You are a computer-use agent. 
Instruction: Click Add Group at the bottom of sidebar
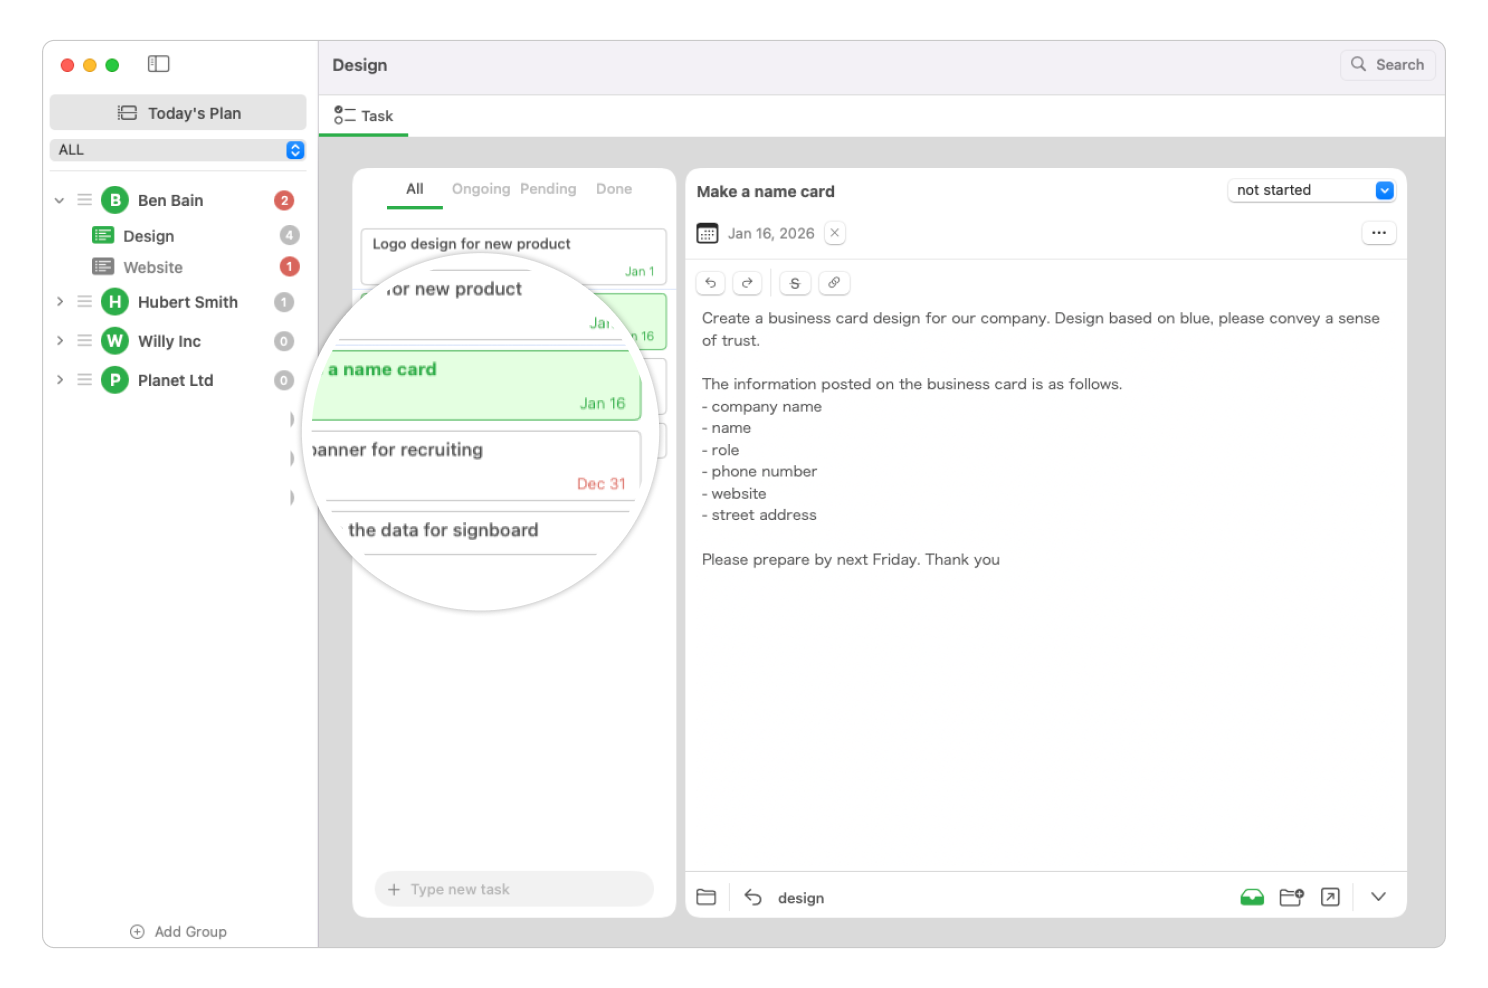click(178, 931)
